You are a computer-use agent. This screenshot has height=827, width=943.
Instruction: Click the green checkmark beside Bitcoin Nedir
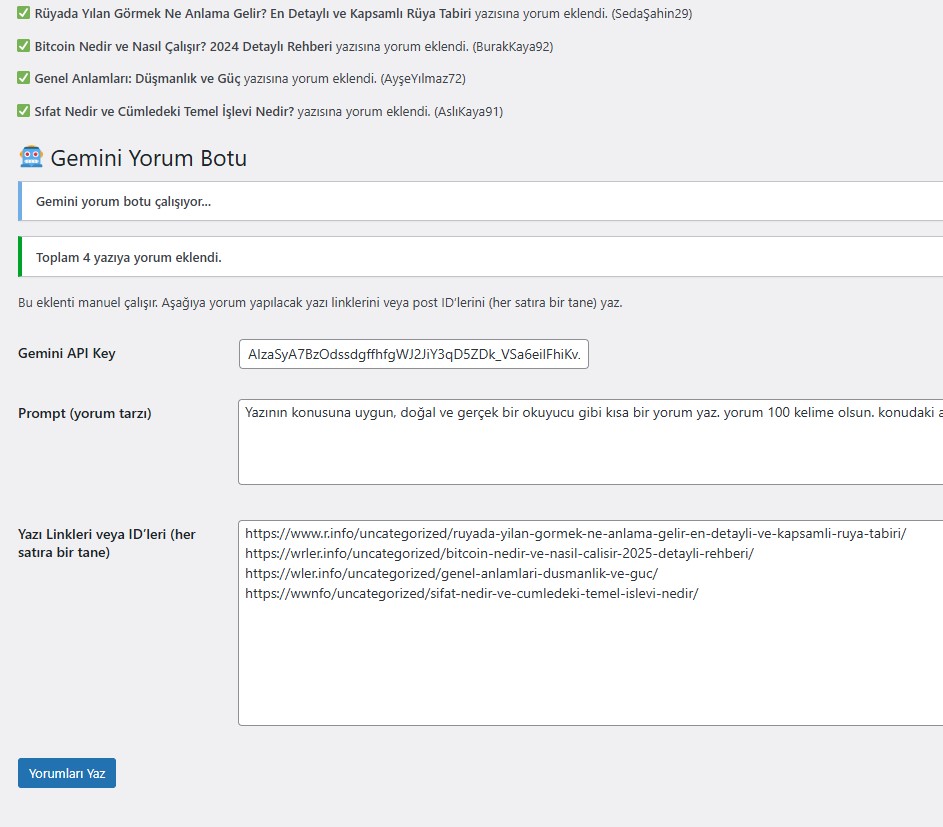pos(23,46)
